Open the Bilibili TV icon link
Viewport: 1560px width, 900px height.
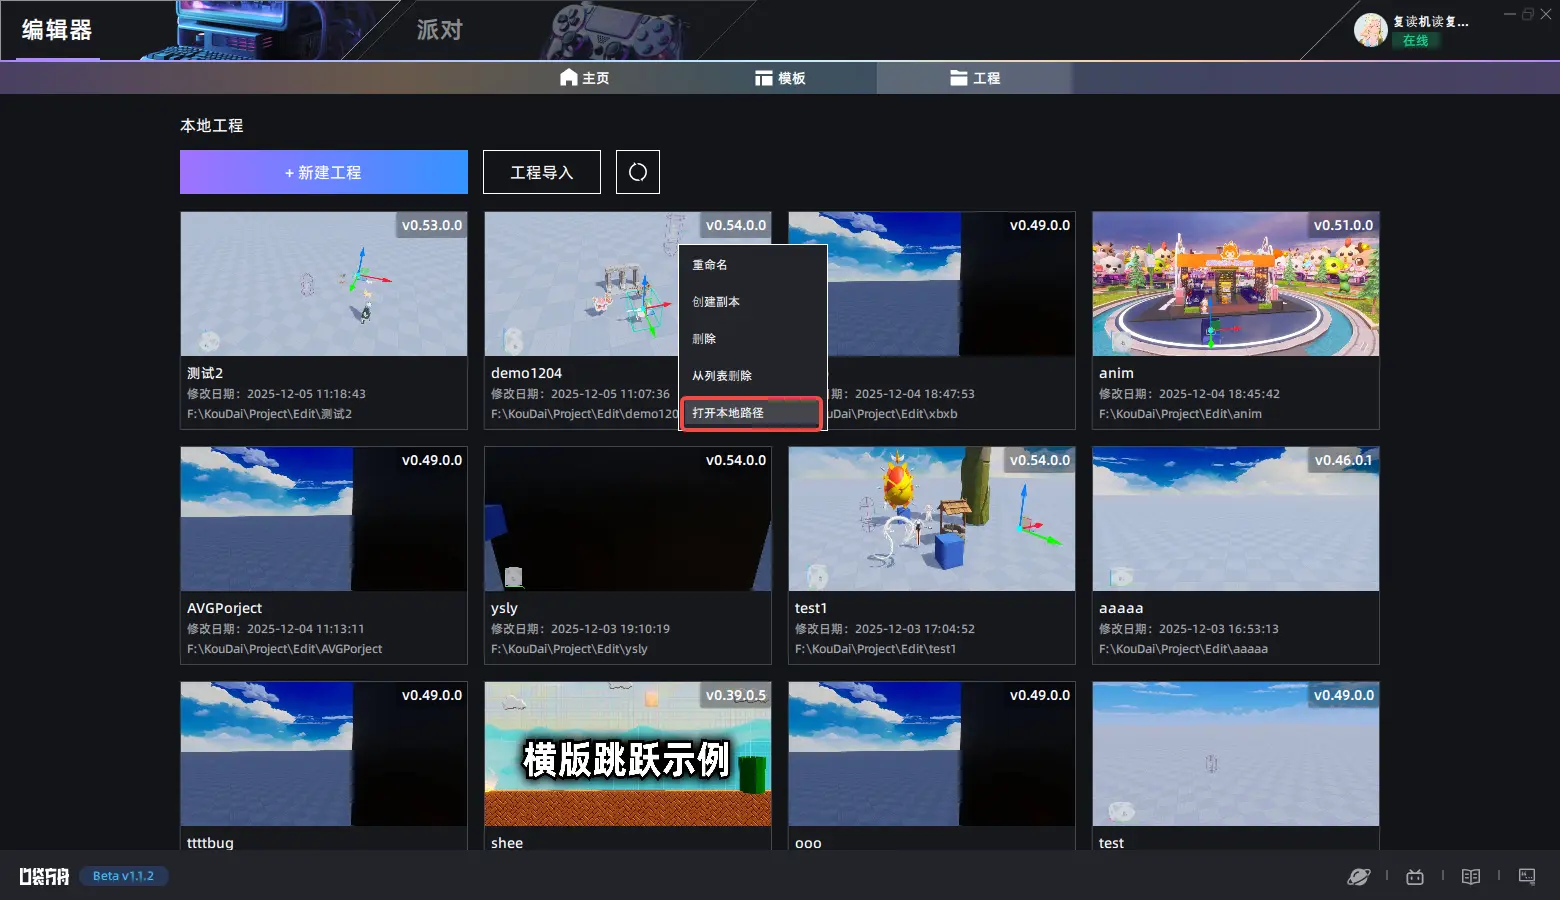(1414, 877)
